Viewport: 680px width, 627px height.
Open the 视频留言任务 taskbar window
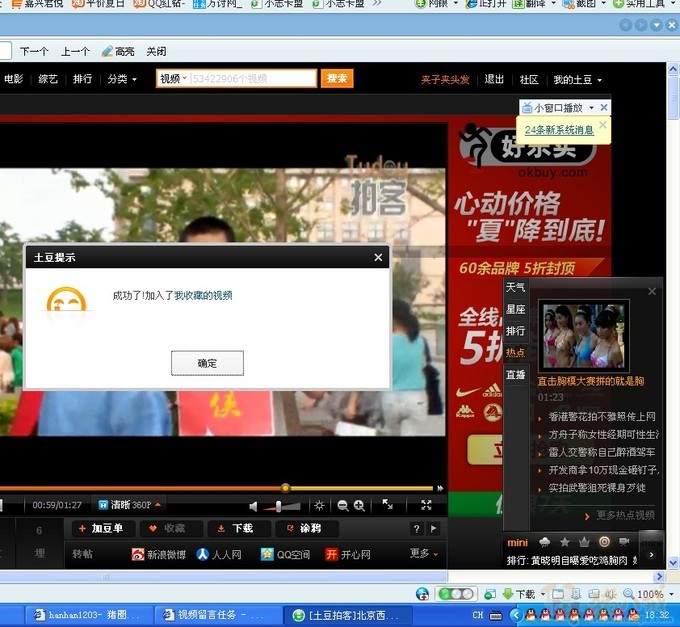[217, 615]
